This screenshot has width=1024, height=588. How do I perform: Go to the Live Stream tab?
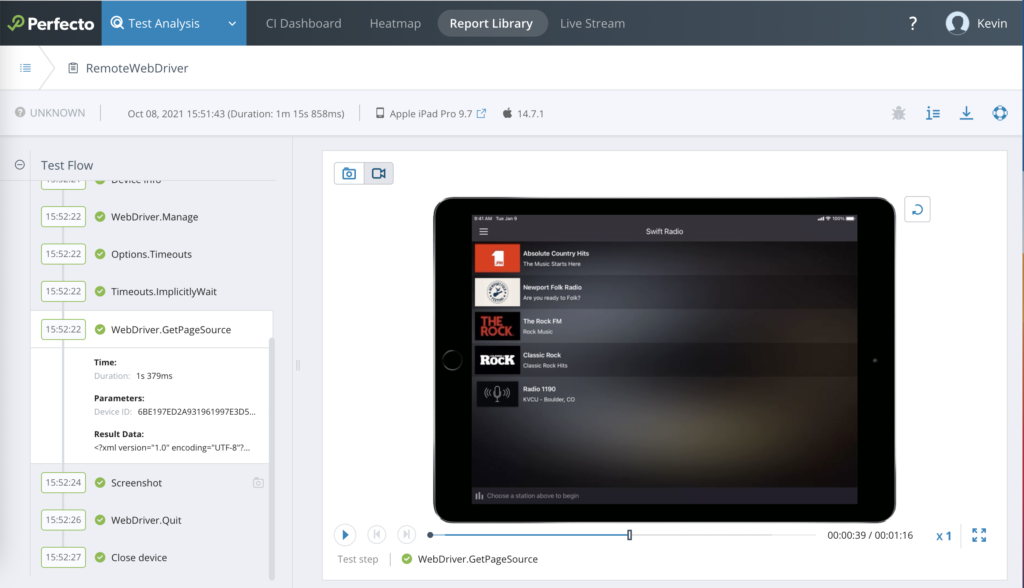592,24
